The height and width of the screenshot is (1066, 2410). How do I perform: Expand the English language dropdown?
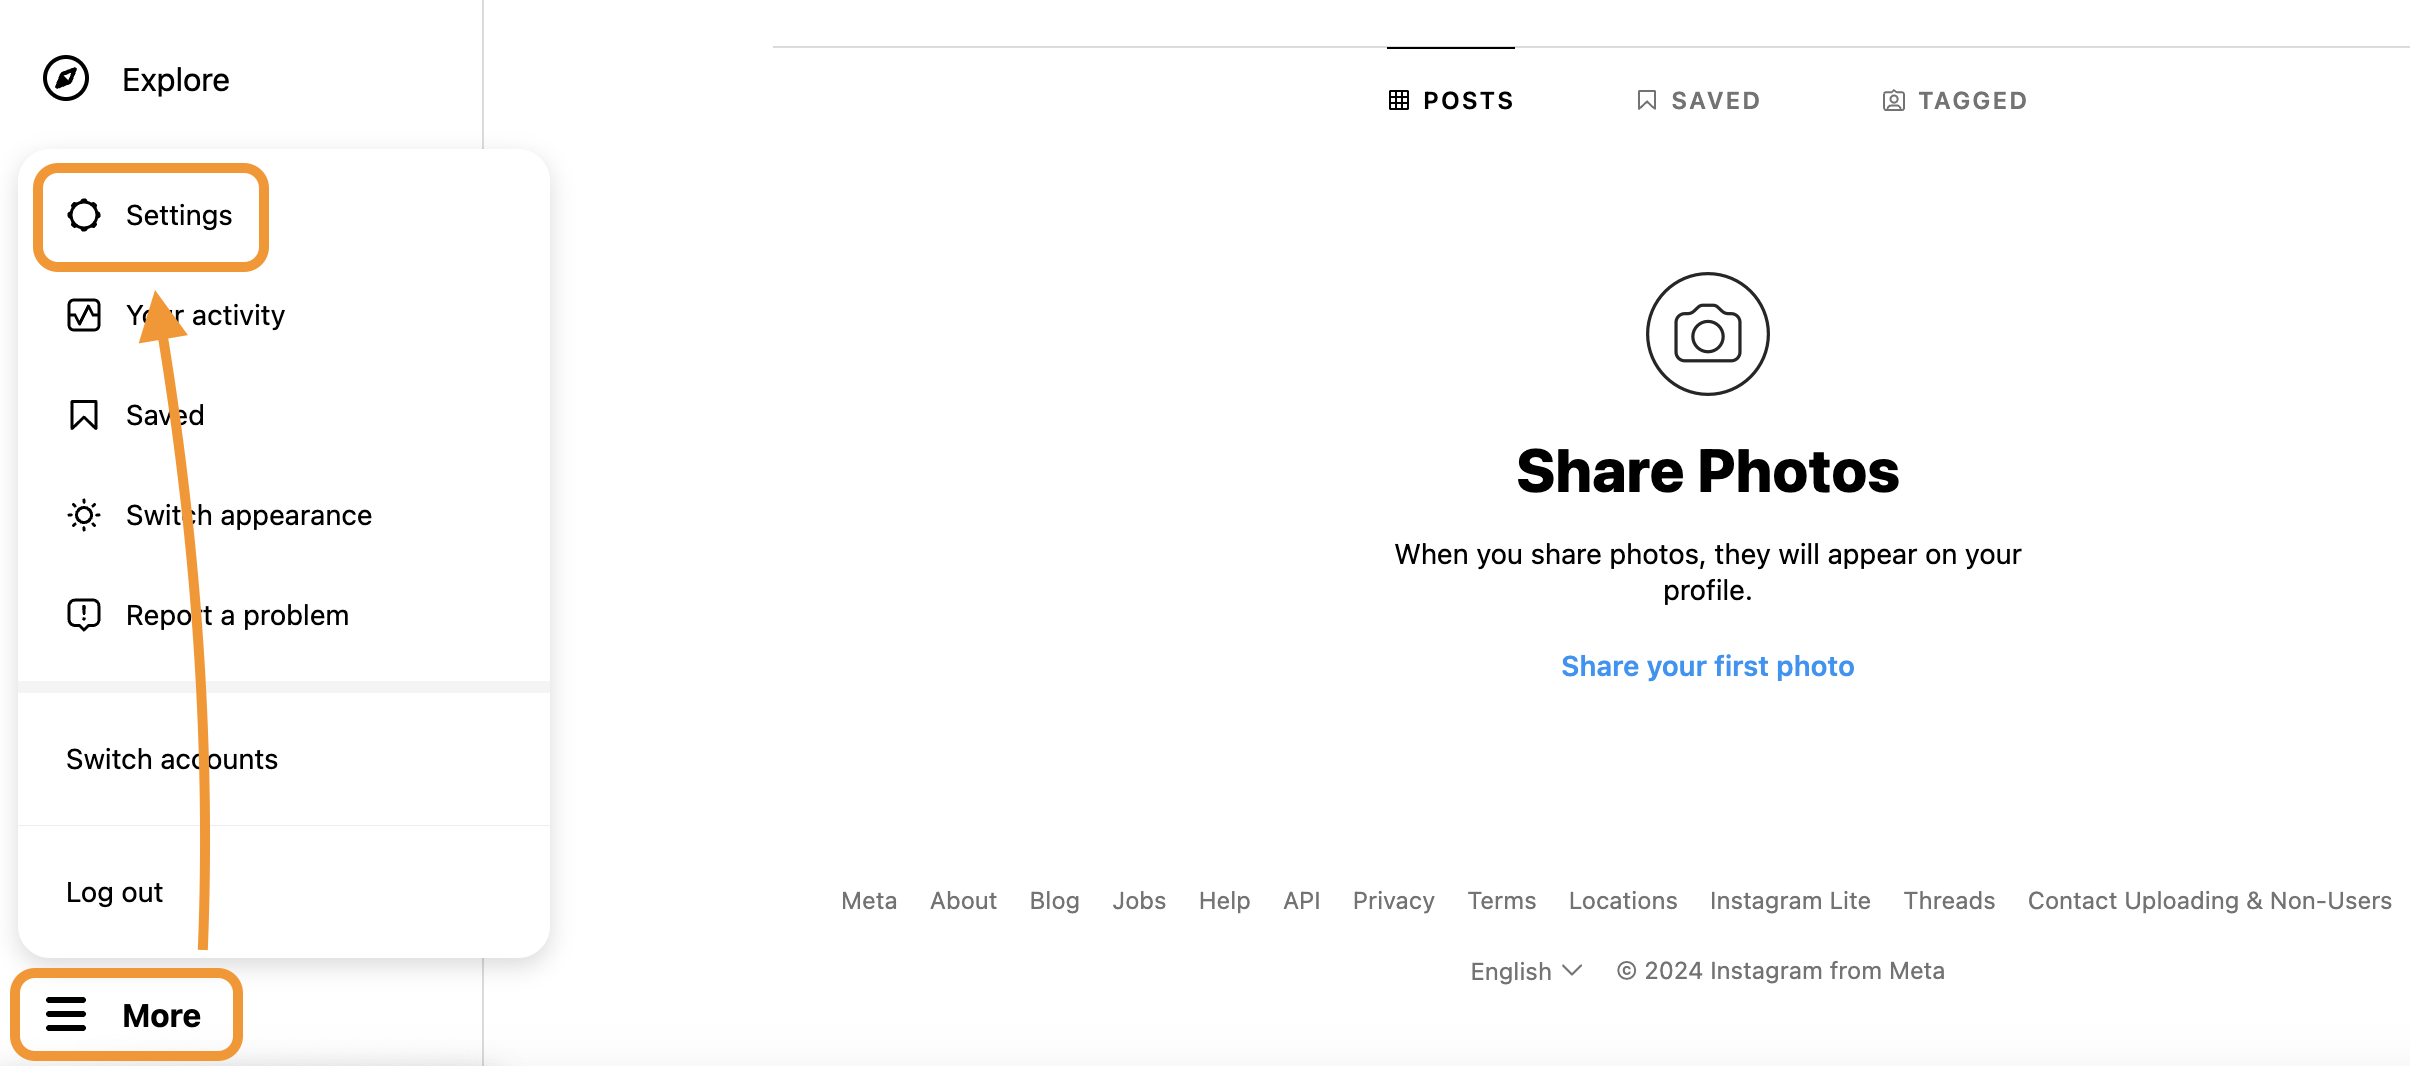[1526, 971]
